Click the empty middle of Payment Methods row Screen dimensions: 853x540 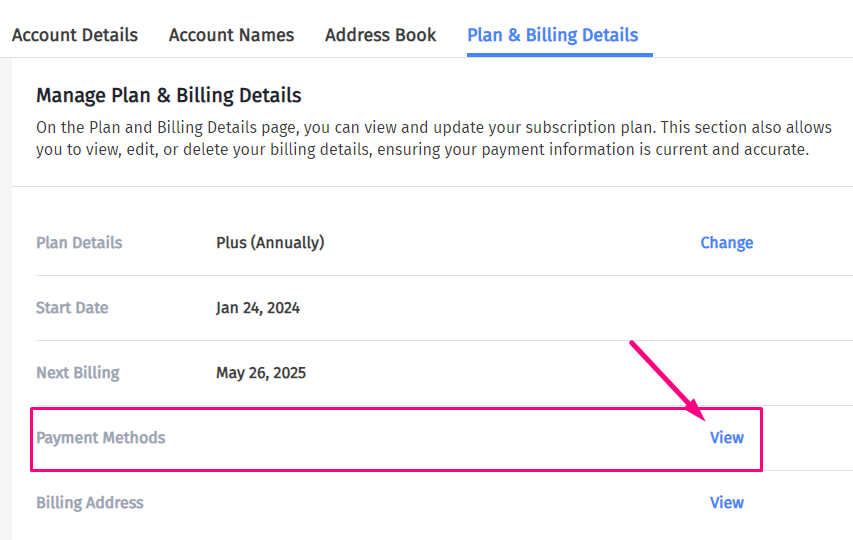[430, 438]
